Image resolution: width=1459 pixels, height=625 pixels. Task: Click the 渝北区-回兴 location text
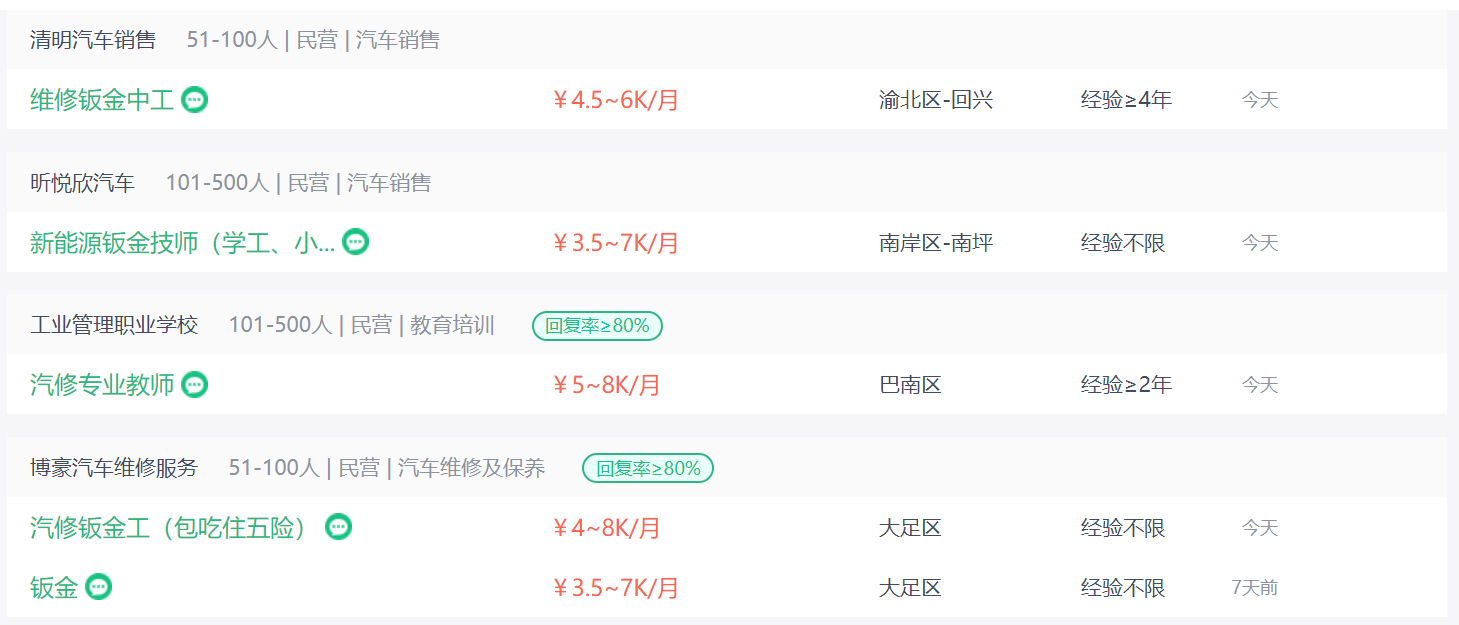pos(936,100)
